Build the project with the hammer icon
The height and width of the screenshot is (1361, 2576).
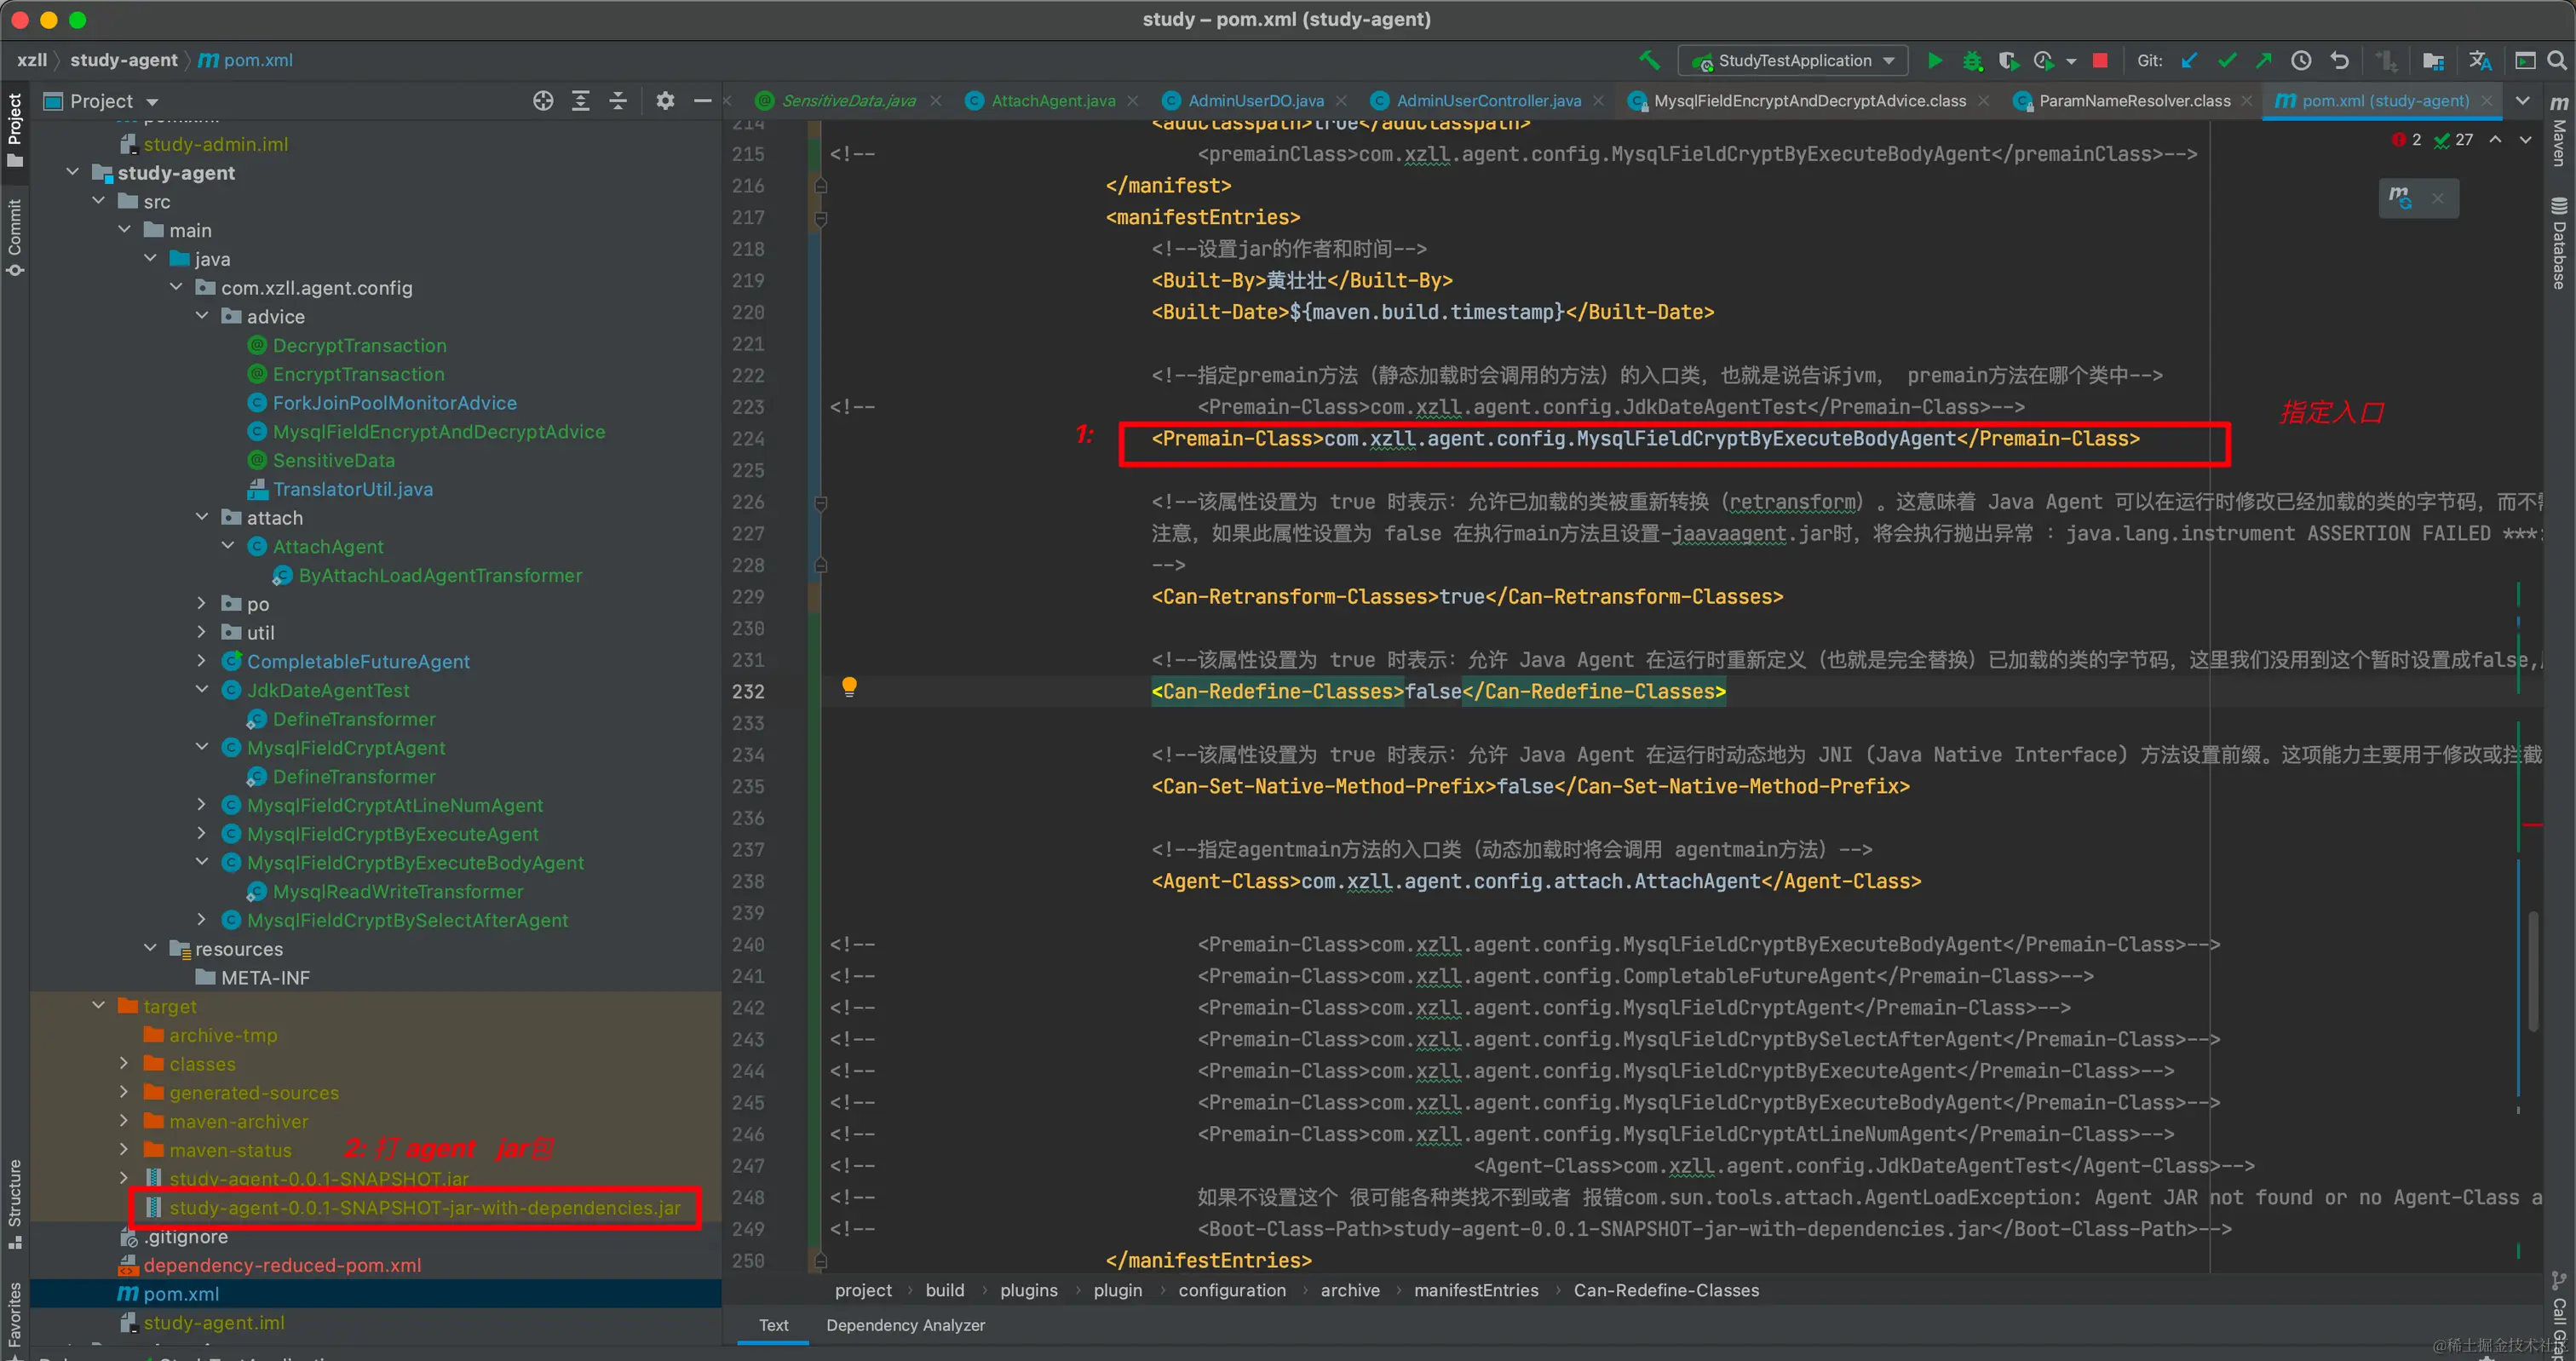[1650, 61]
